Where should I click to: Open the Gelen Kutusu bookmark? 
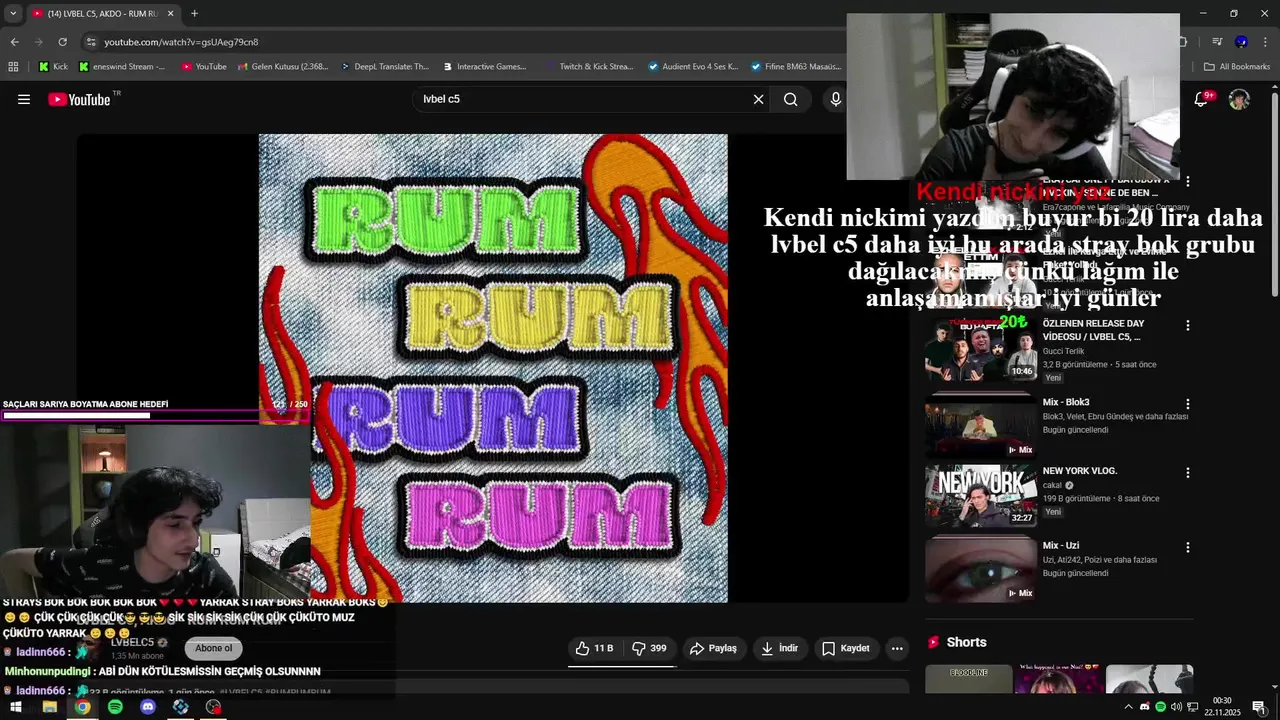283,67
